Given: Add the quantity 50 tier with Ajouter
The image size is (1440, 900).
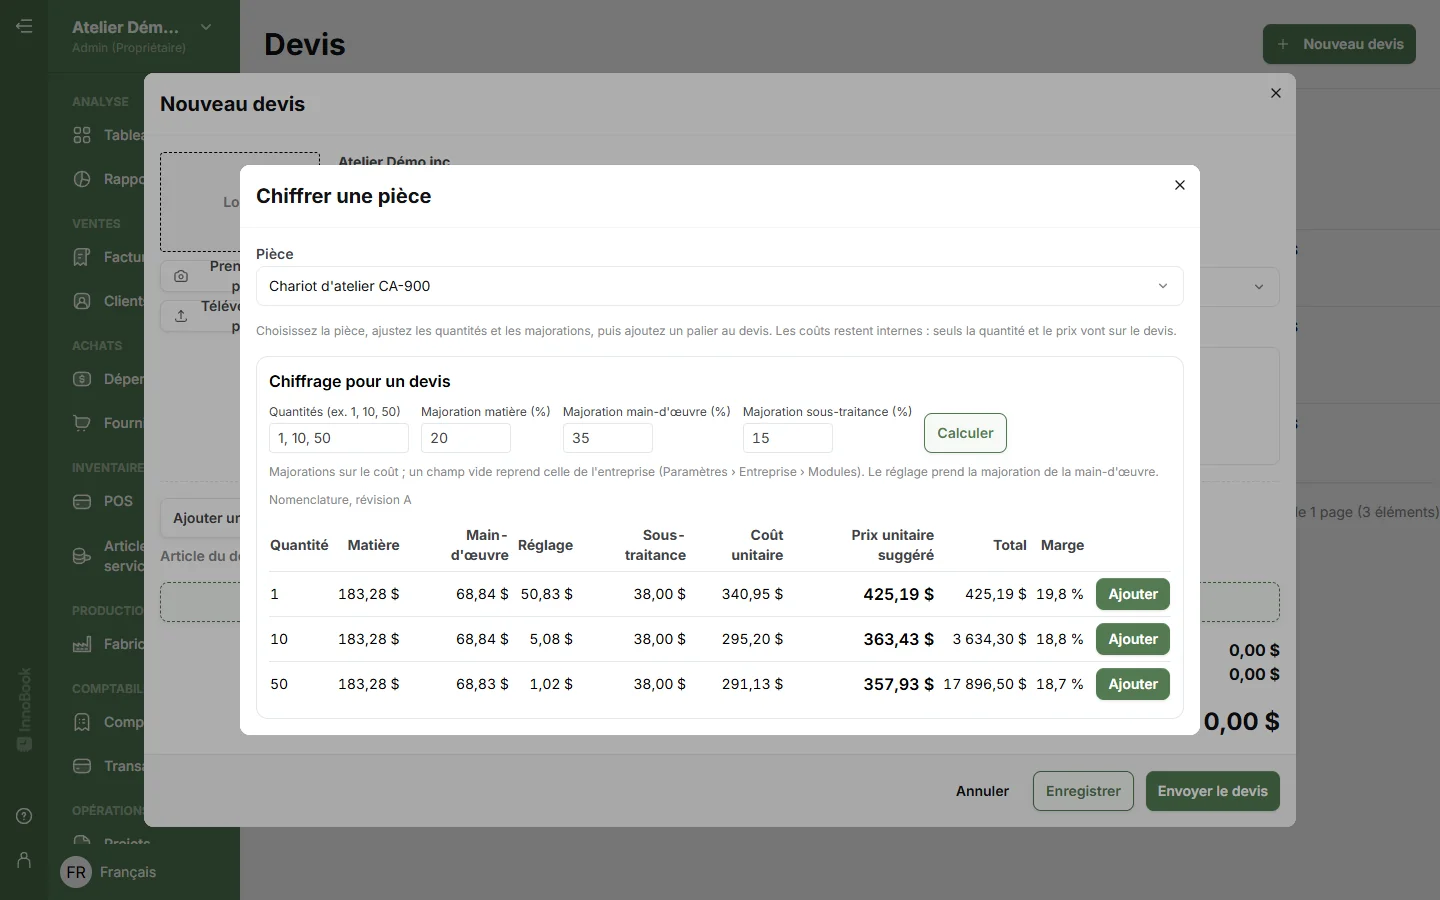Looking at the screenshot, I should (1132, 684).
